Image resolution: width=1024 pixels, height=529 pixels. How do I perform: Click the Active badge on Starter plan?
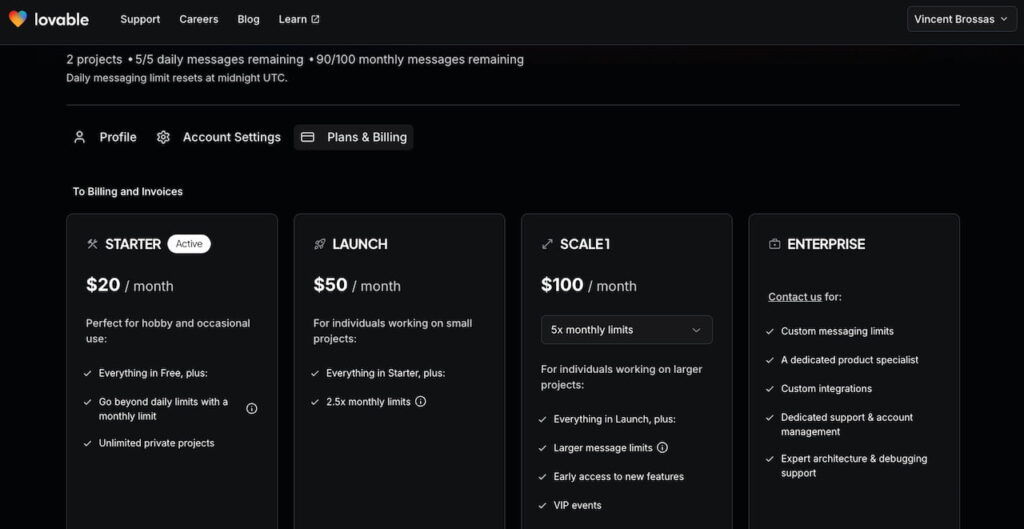[x=189, y=244]
